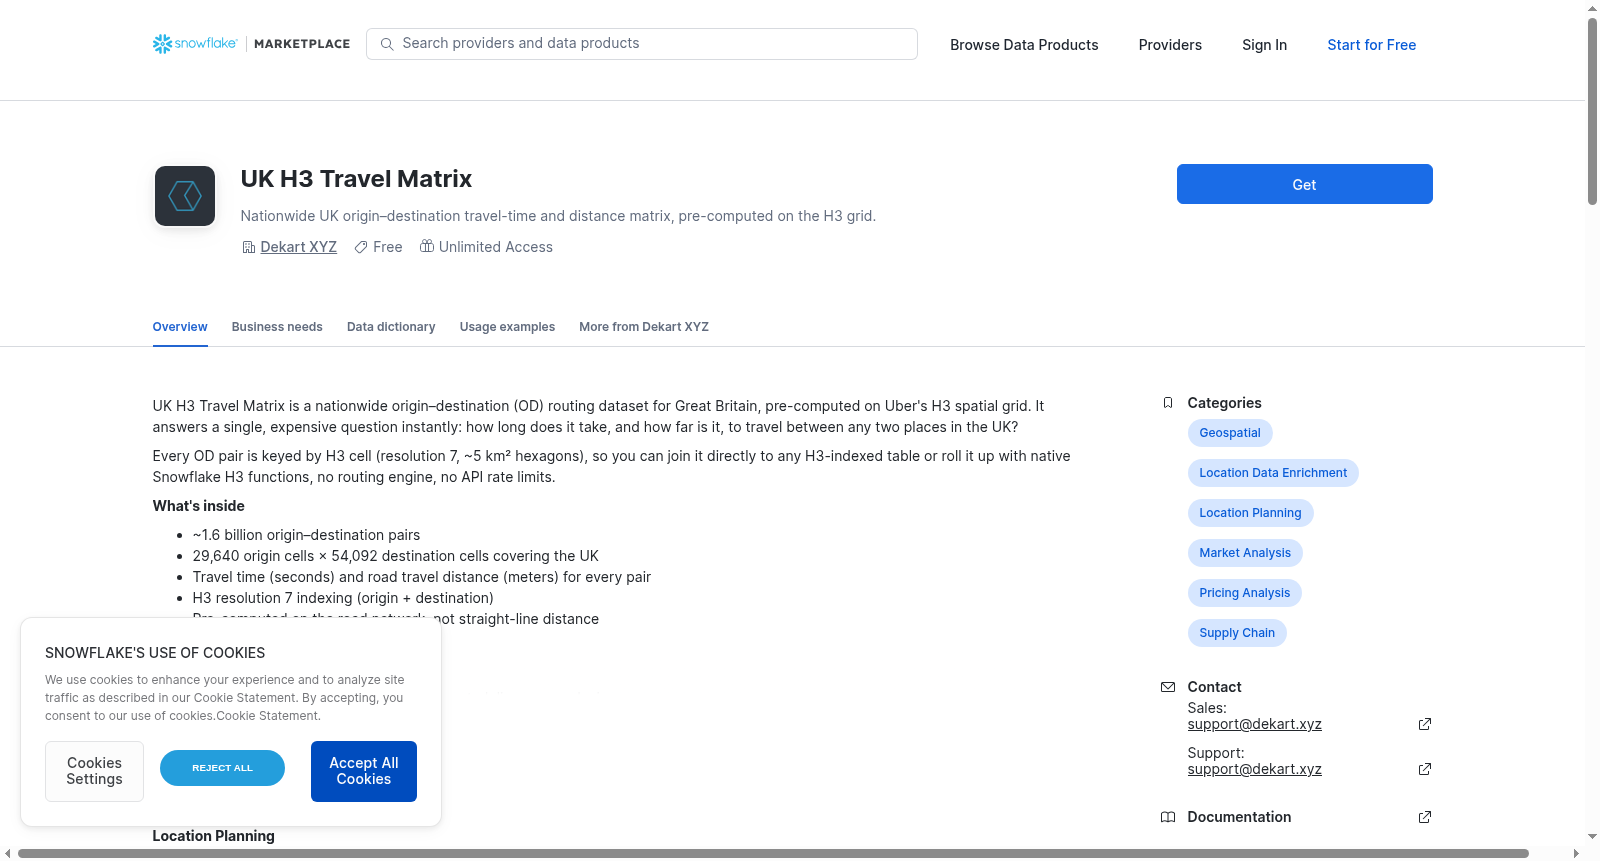Viewport: 1600px width, 861px height.
Task: Click the Categories heading
Action: [1225, 403]
